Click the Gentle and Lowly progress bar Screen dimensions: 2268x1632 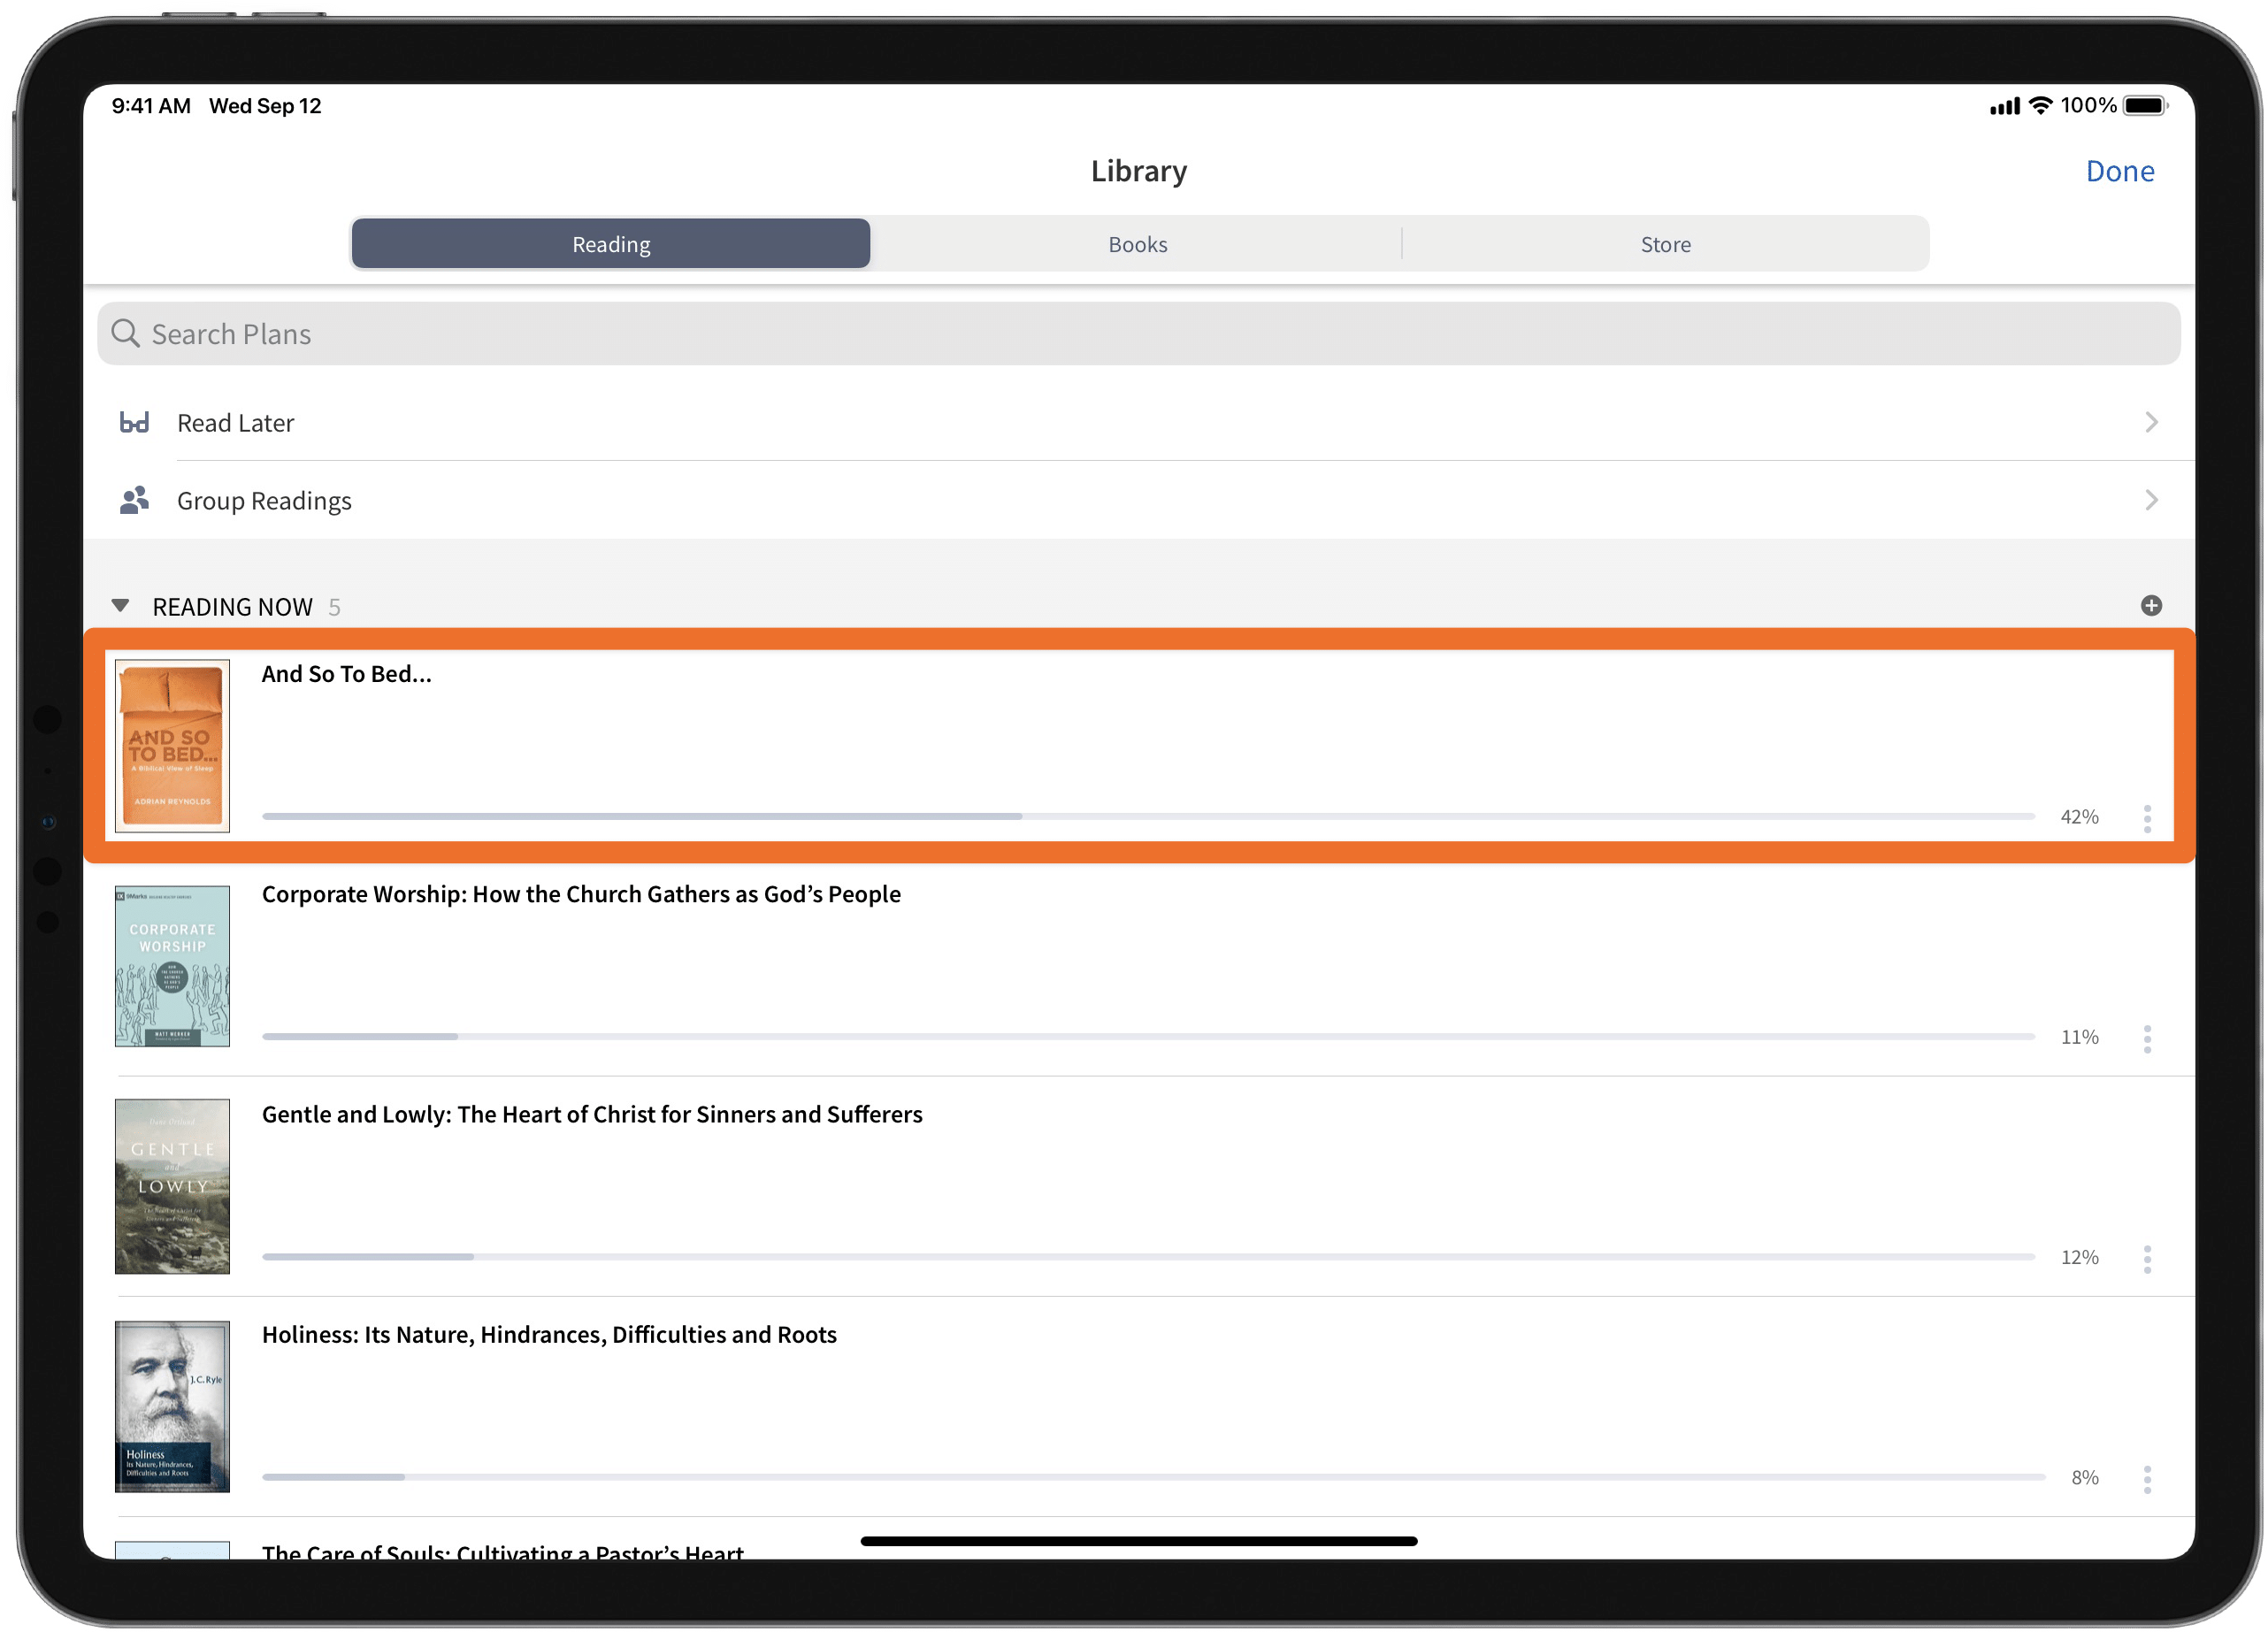1148,1257
